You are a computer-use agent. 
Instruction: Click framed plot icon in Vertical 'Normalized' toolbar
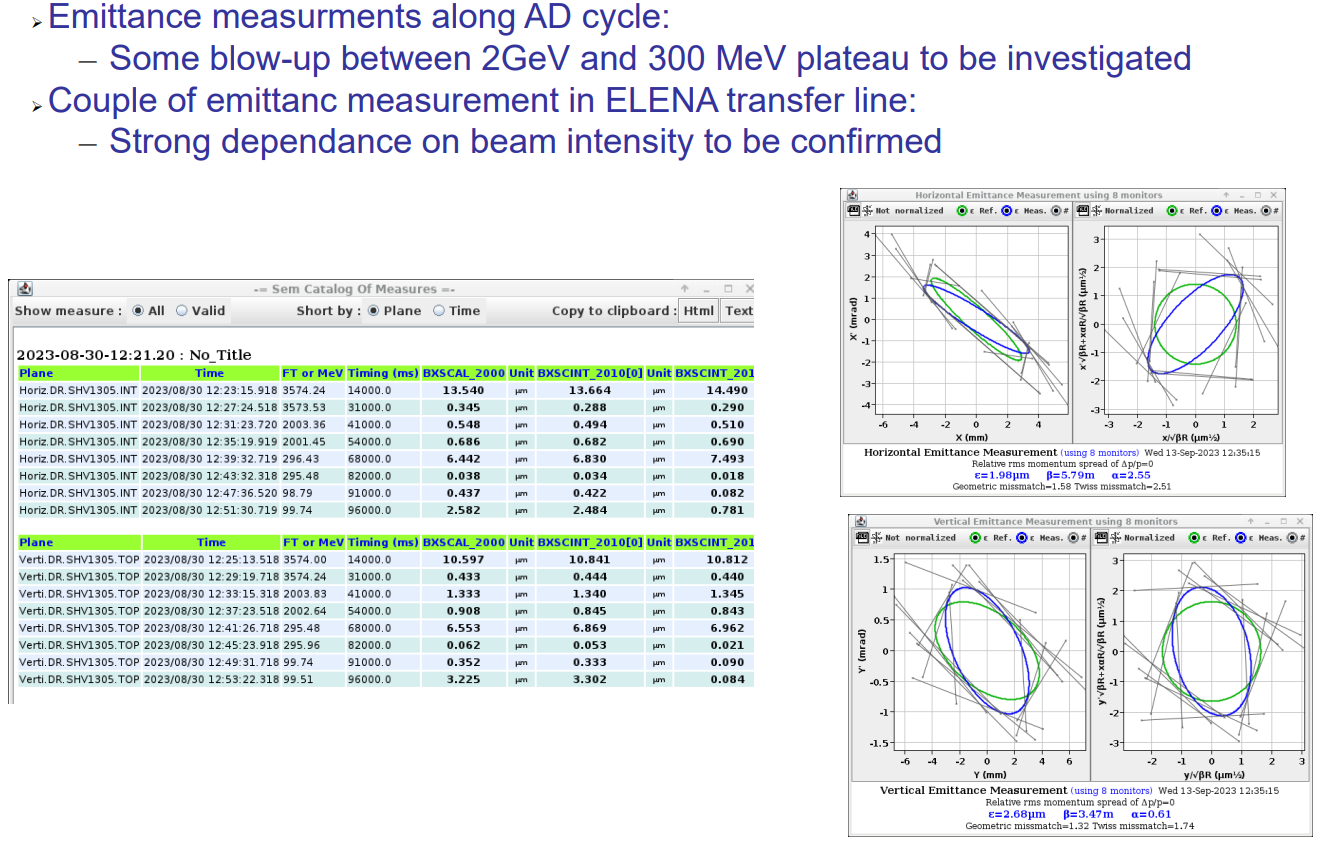pyautogui.click(x=1102, y=537)
